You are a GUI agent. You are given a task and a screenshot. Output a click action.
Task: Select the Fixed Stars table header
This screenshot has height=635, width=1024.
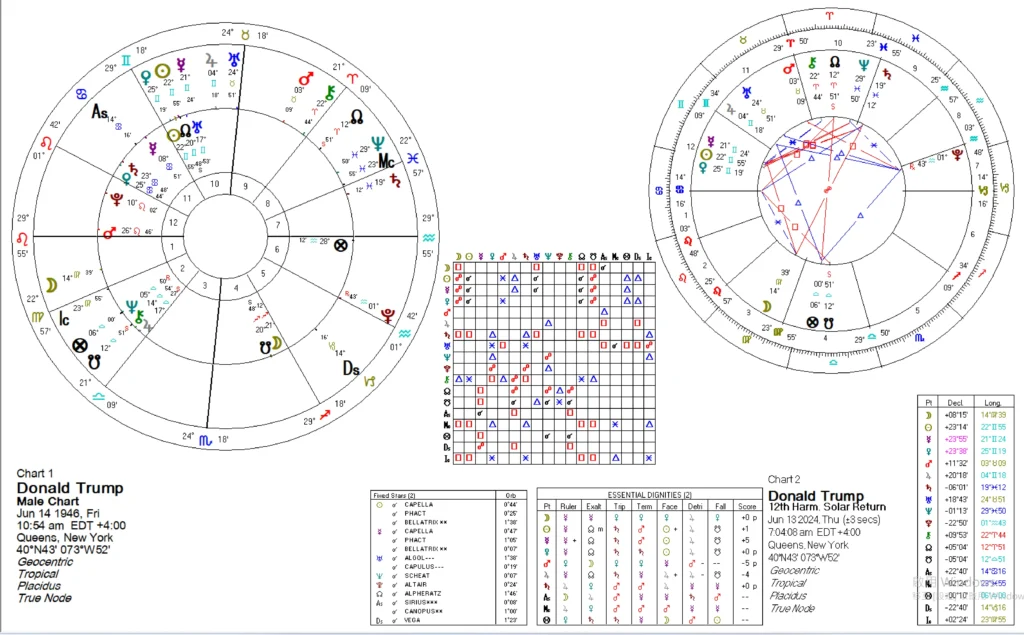[394, 495]
